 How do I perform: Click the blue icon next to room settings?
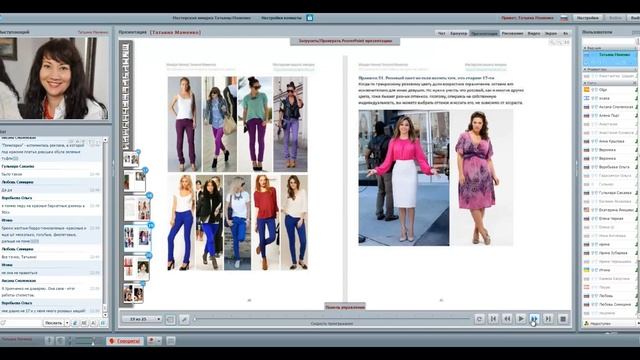pyautogui.click(x=310, y=18)
